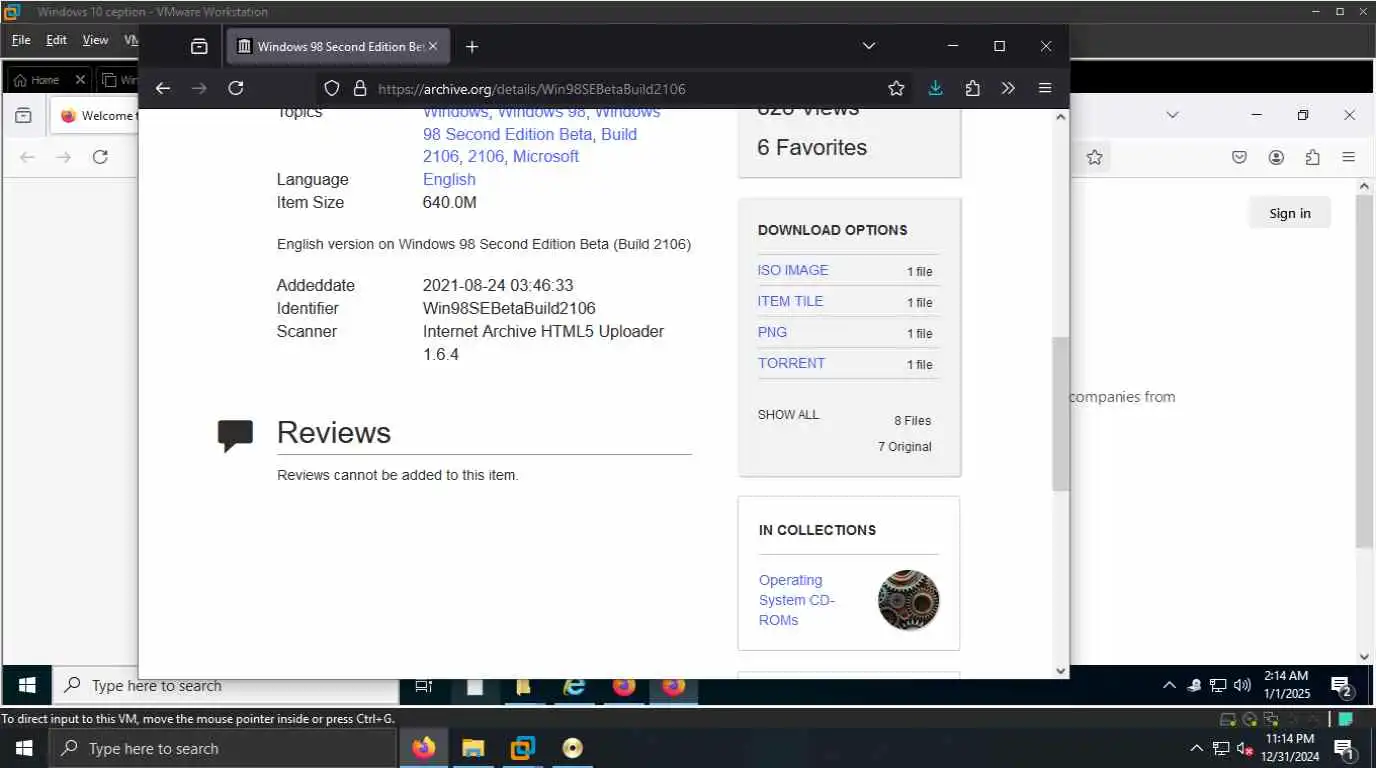Viewport: 1376px width, 768px height.
Task: Open the hamburger application menu in front Firefox
Action: pos(1045,88)
